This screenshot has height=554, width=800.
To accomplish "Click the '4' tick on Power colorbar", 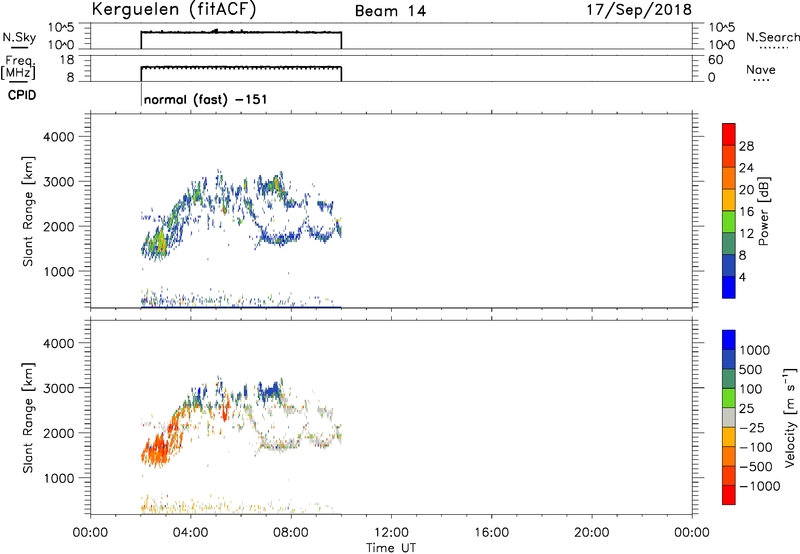I will point(742,277).
